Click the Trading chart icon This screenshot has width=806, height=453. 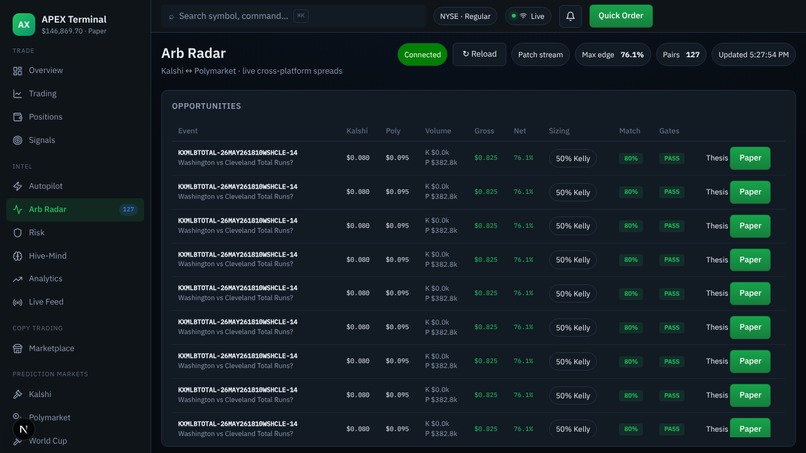coord(17,94)
